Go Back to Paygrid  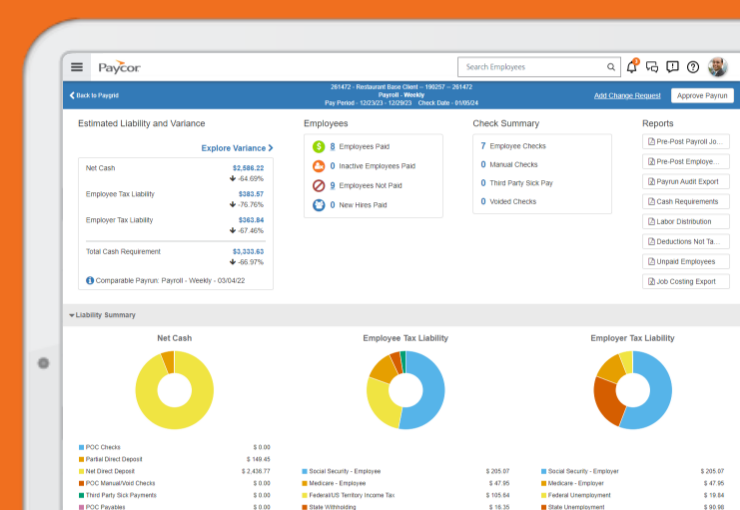pos(94,95)
